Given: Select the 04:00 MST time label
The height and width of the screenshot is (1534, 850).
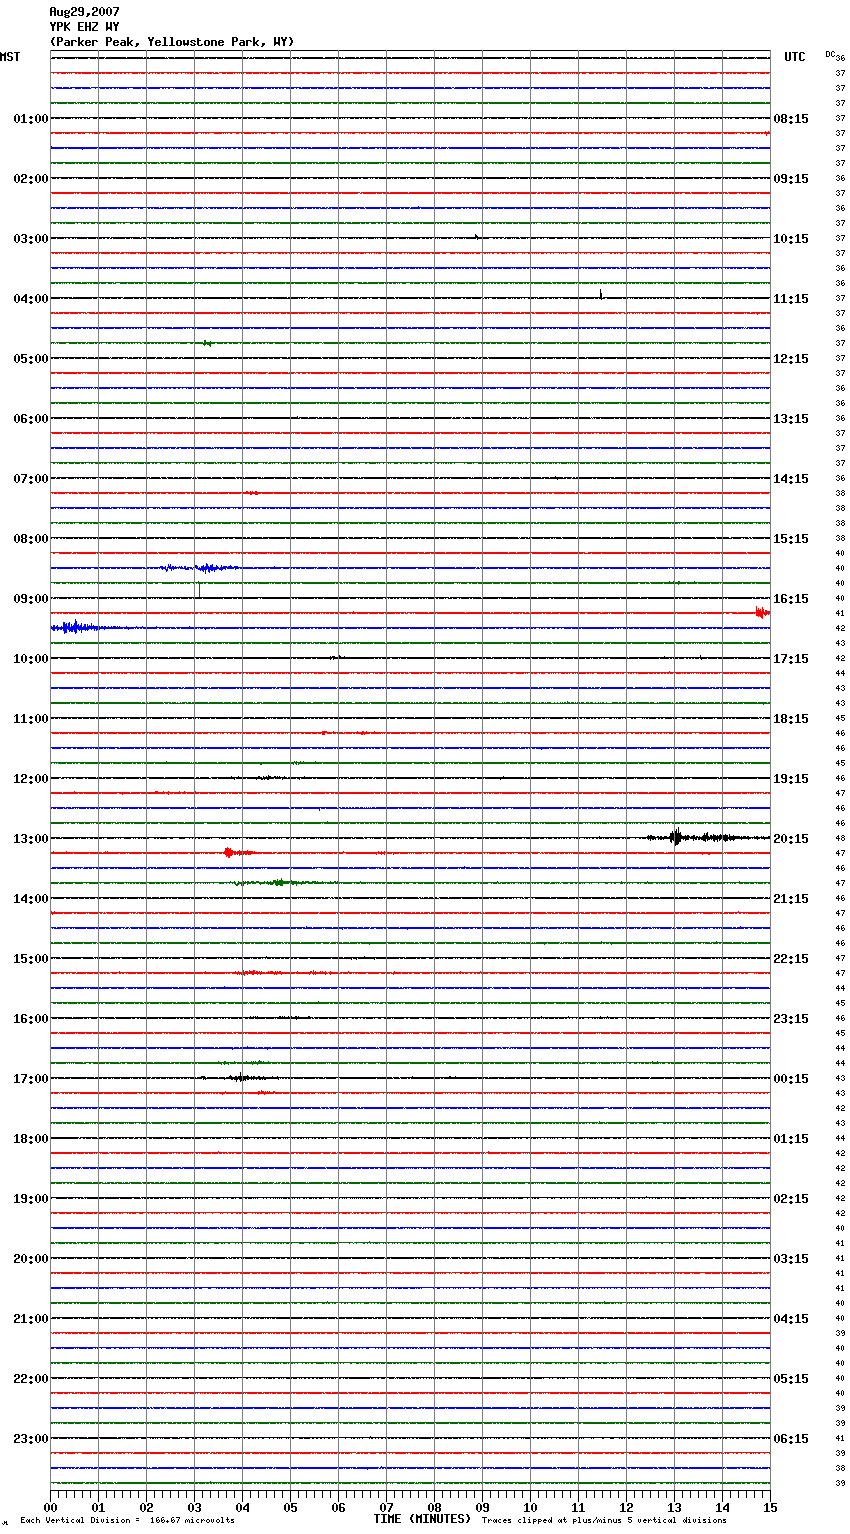Looking at the screenshot, I should 30,299.
